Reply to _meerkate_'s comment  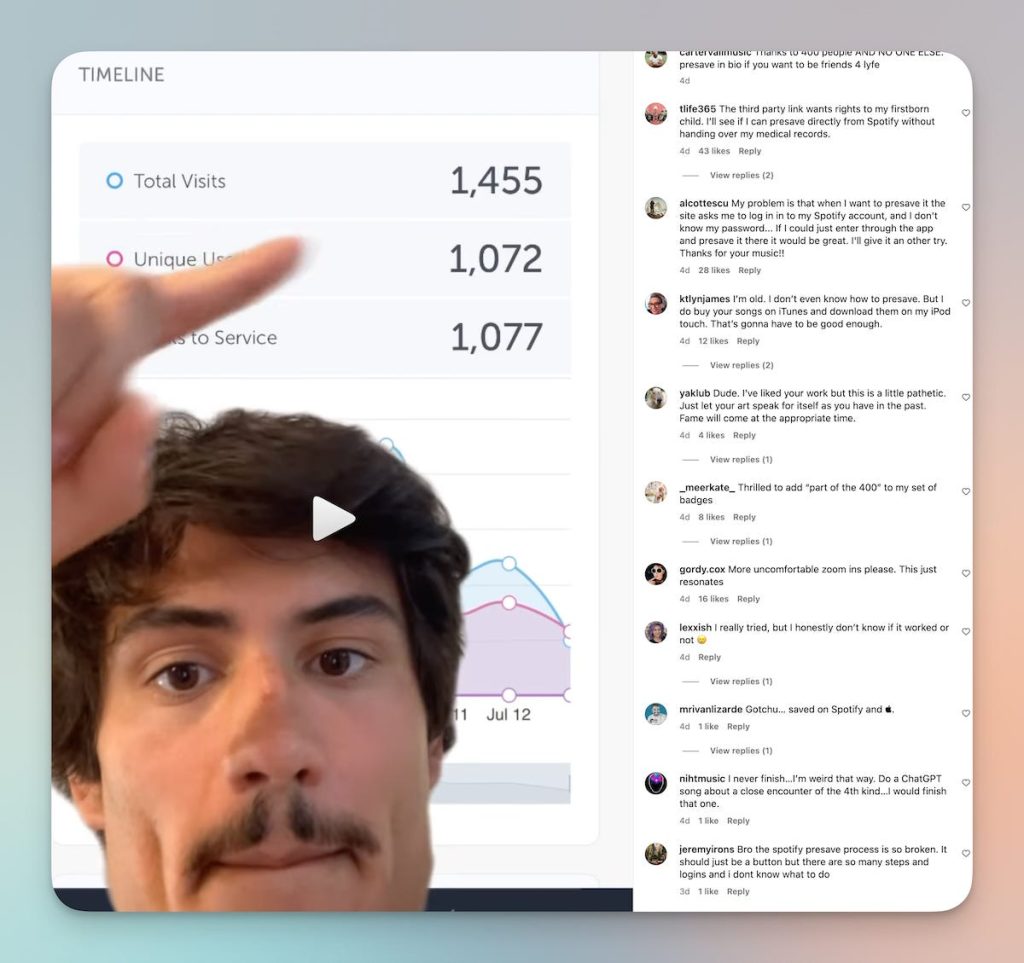(744, 517)
